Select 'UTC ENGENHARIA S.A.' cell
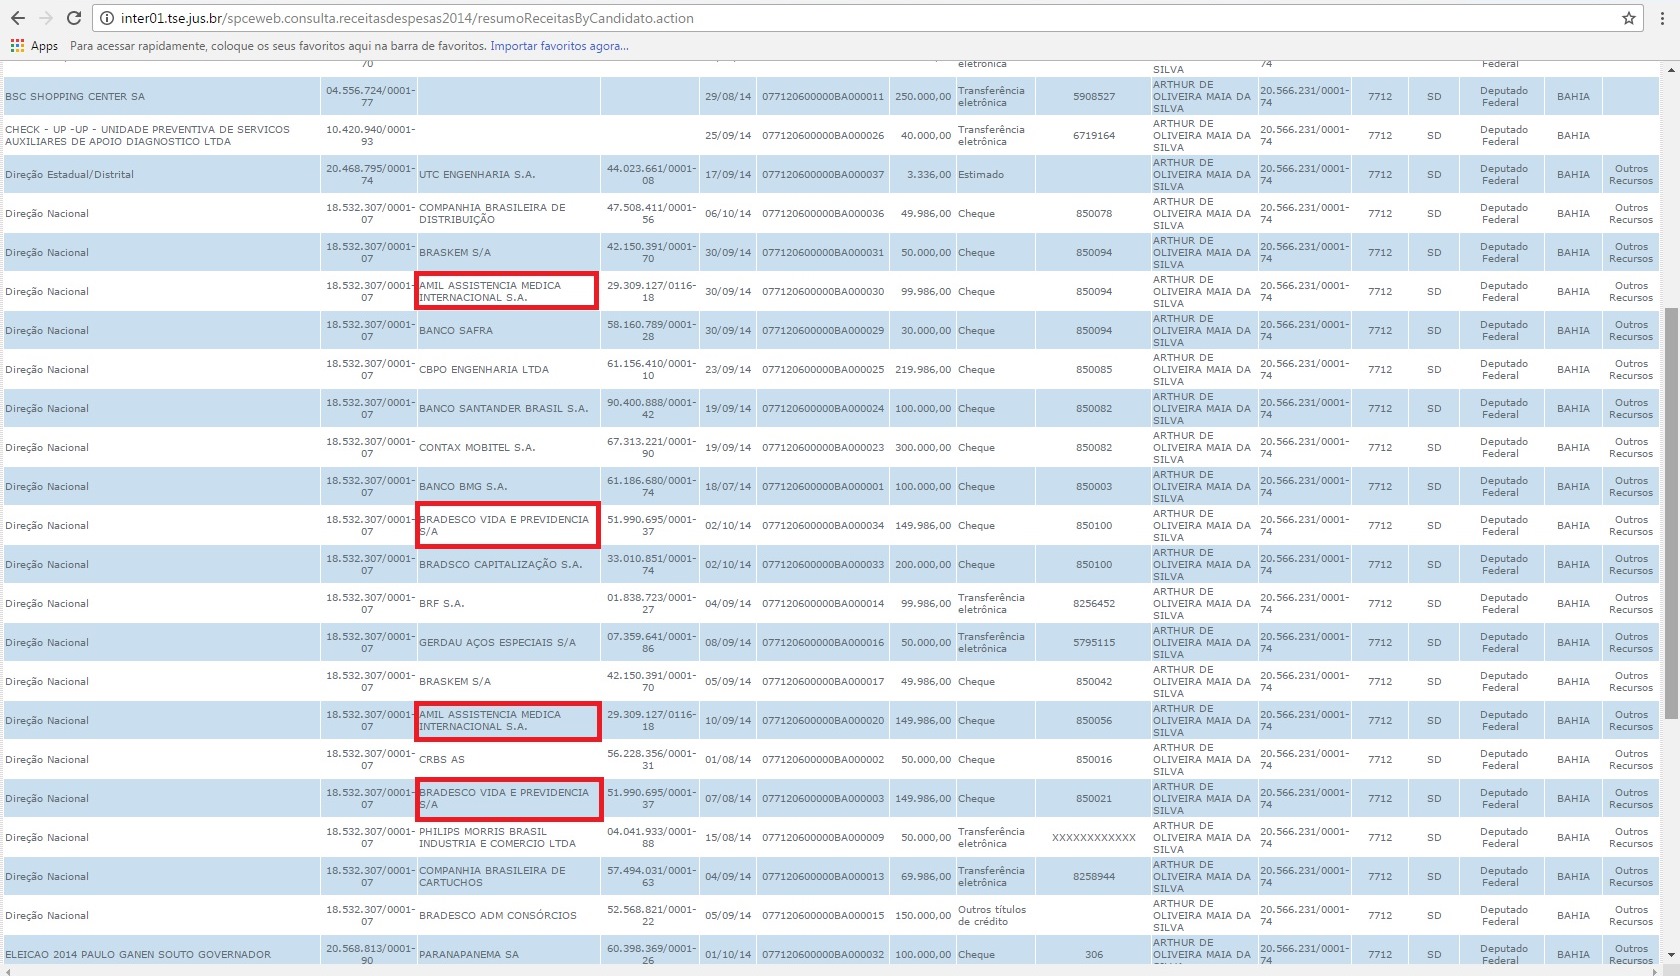This screenshot has height=976, width=1680. click(x=508, y=175)
